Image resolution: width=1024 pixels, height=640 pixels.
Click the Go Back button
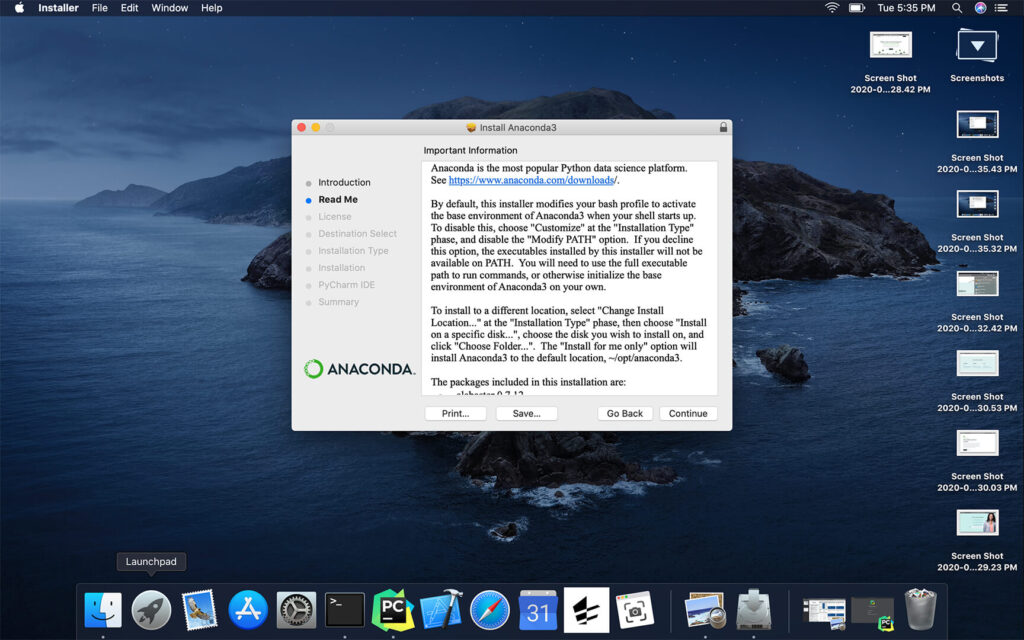[x=624, y=413]
